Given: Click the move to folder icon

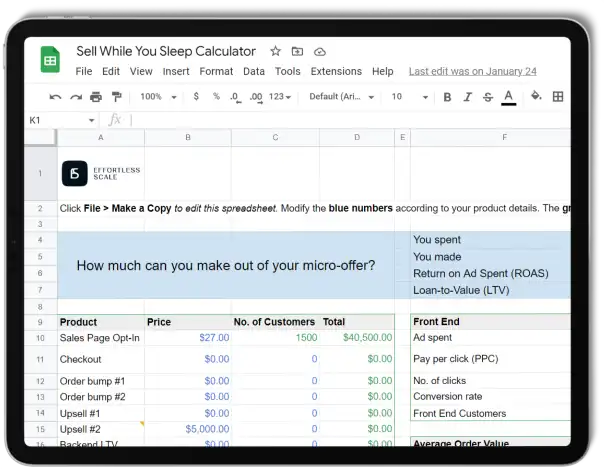Looking at the screenshot, I should click(297, 51).
